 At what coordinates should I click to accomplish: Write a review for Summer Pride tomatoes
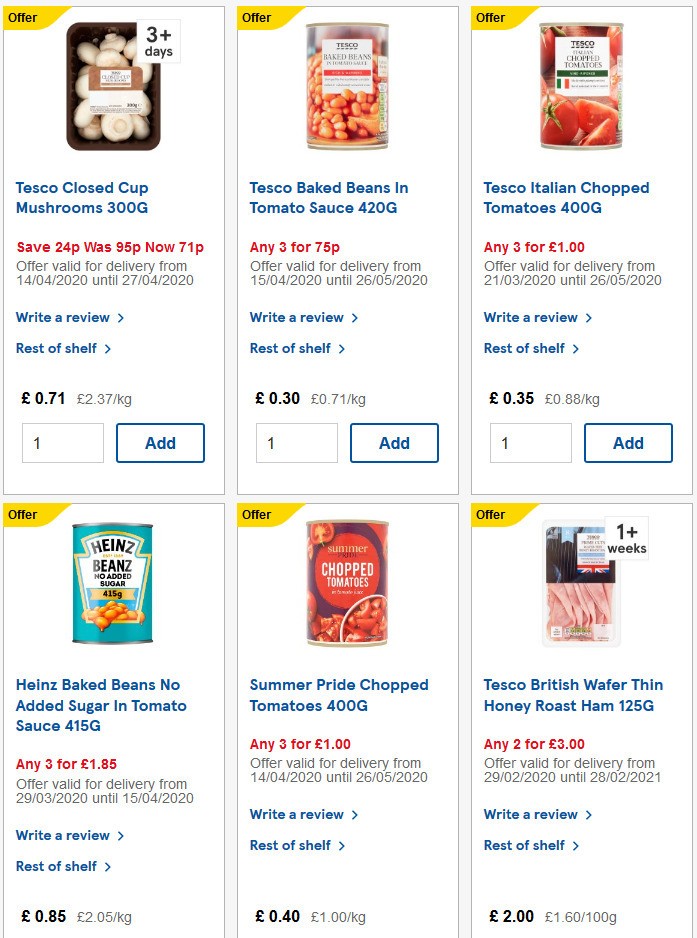(298, 814)
